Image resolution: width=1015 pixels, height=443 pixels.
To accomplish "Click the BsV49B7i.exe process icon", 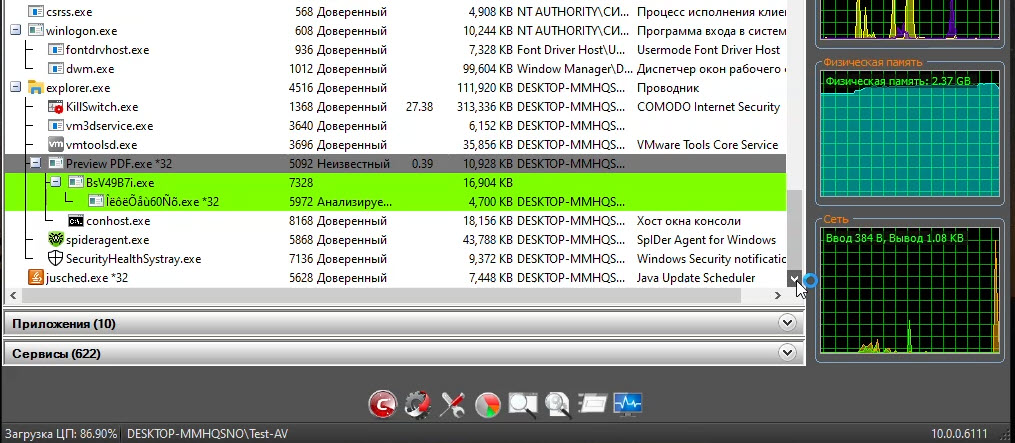I will 76,183.
